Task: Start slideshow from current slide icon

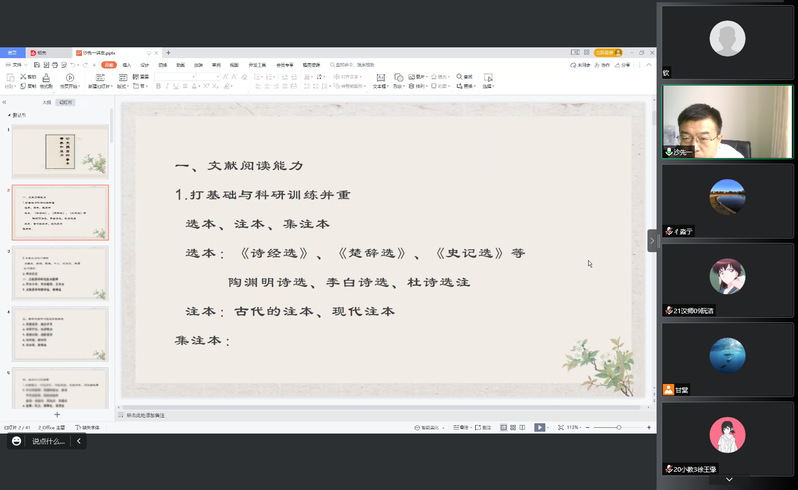Action: click(70, 77)
